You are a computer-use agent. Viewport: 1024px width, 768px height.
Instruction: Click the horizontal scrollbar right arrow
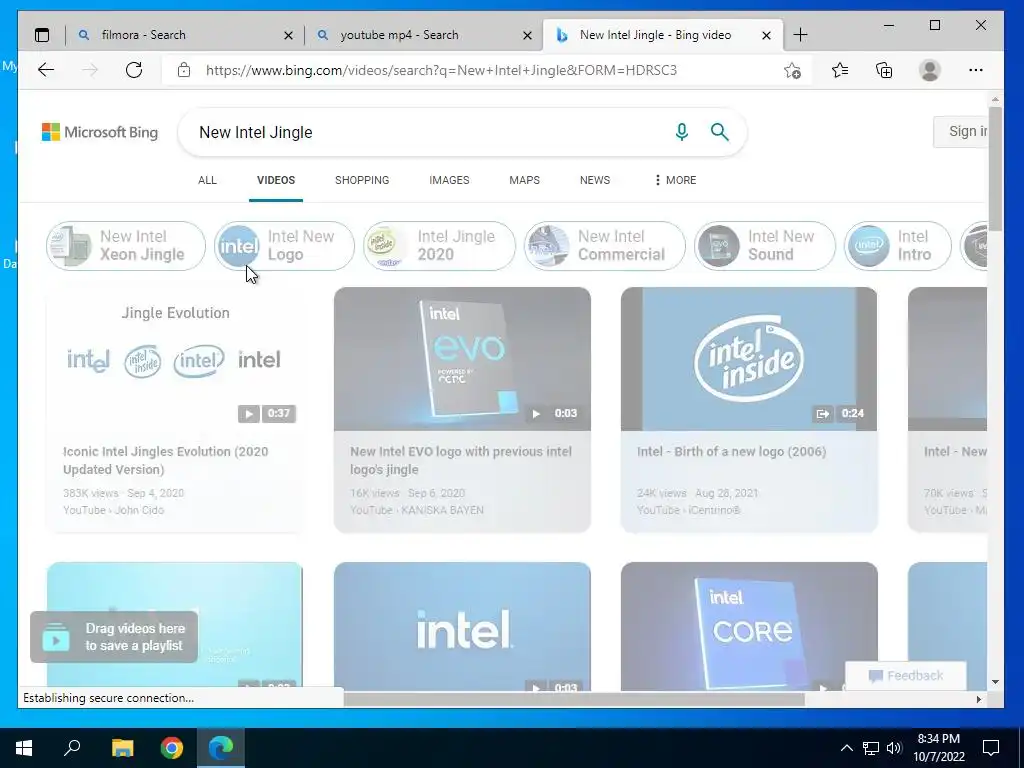[978, 699]
